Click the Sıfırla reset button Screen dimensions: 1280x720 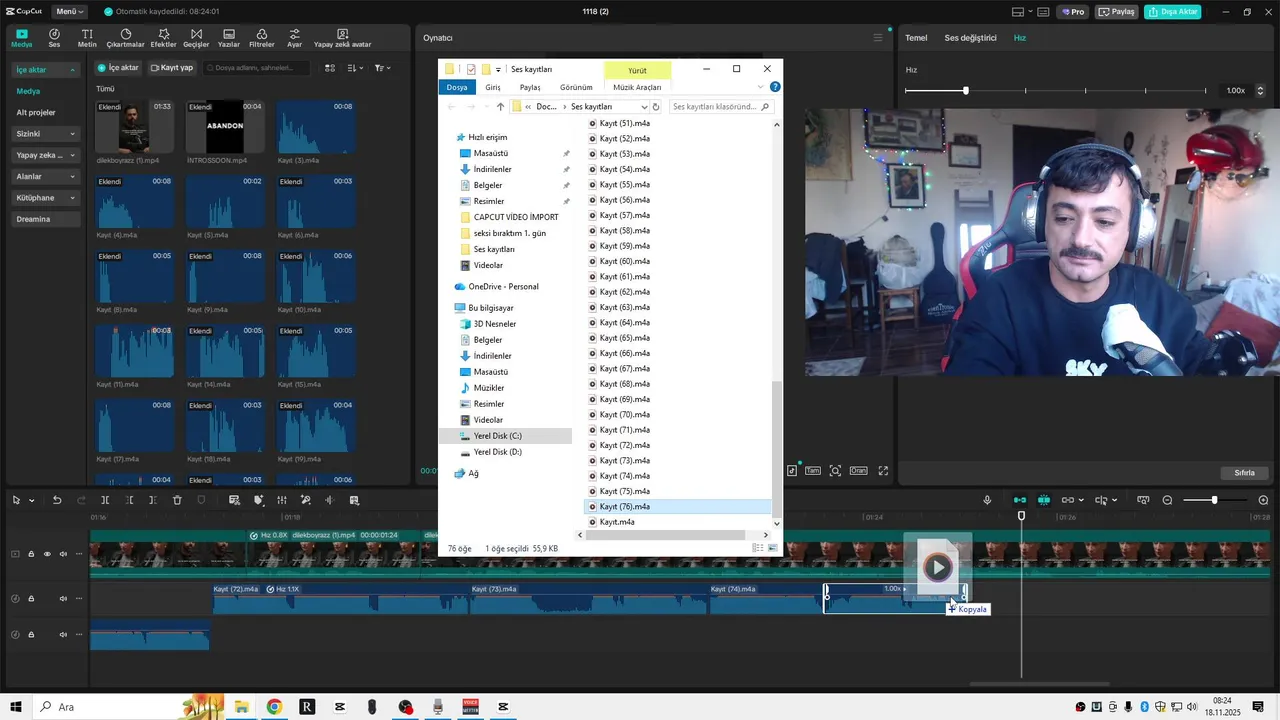tap(1244, 472)
